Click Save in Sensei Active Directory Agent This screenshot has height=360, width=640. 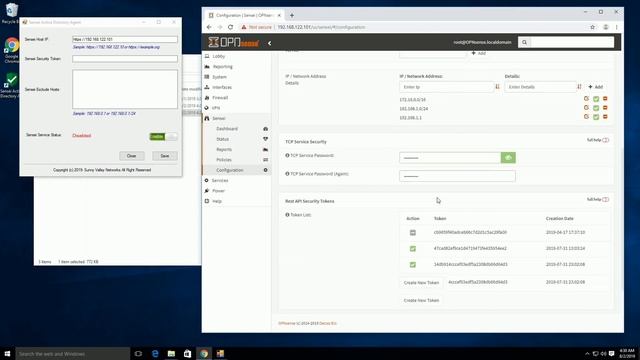tap(164, 156)
